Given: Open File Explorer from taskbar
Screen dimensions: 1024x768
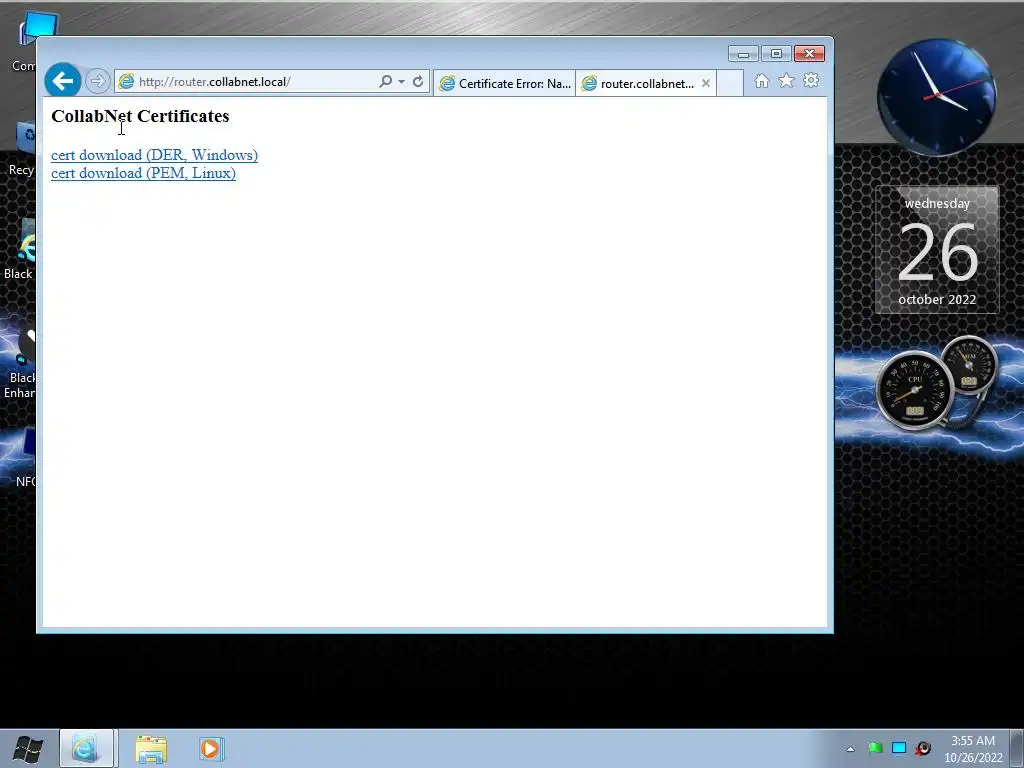Looking at the screenshot, I should (152, 748).
